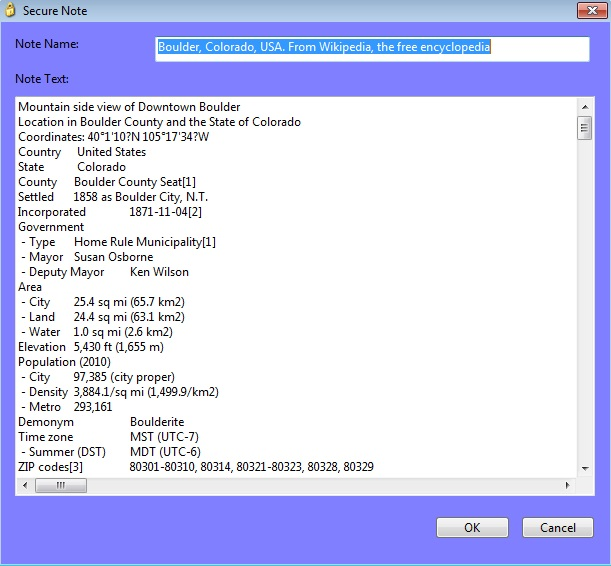
Task: Click the vertical scrollbar thumb
Action: 584,127
